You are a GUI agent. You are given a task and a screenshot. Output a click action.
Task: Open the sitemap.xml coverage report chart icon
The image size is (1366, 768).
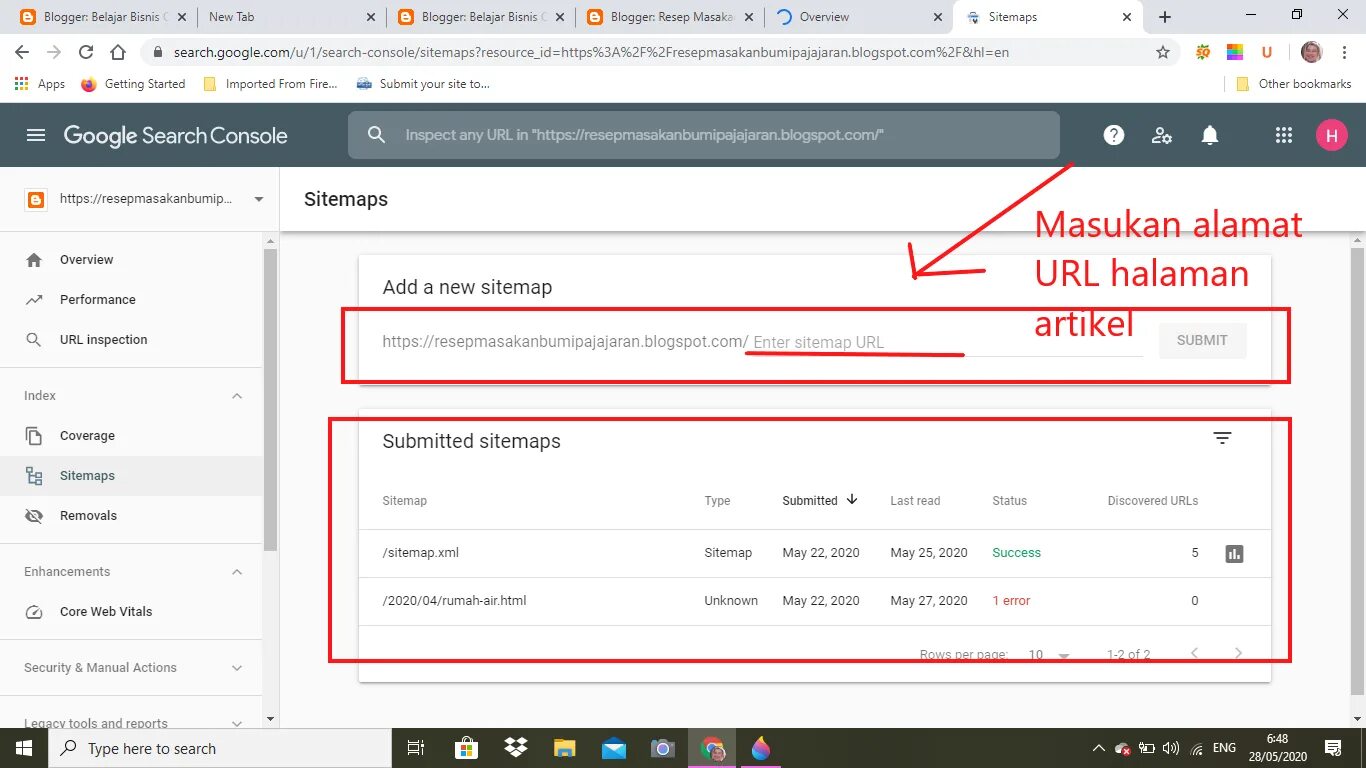(1234, 553)
